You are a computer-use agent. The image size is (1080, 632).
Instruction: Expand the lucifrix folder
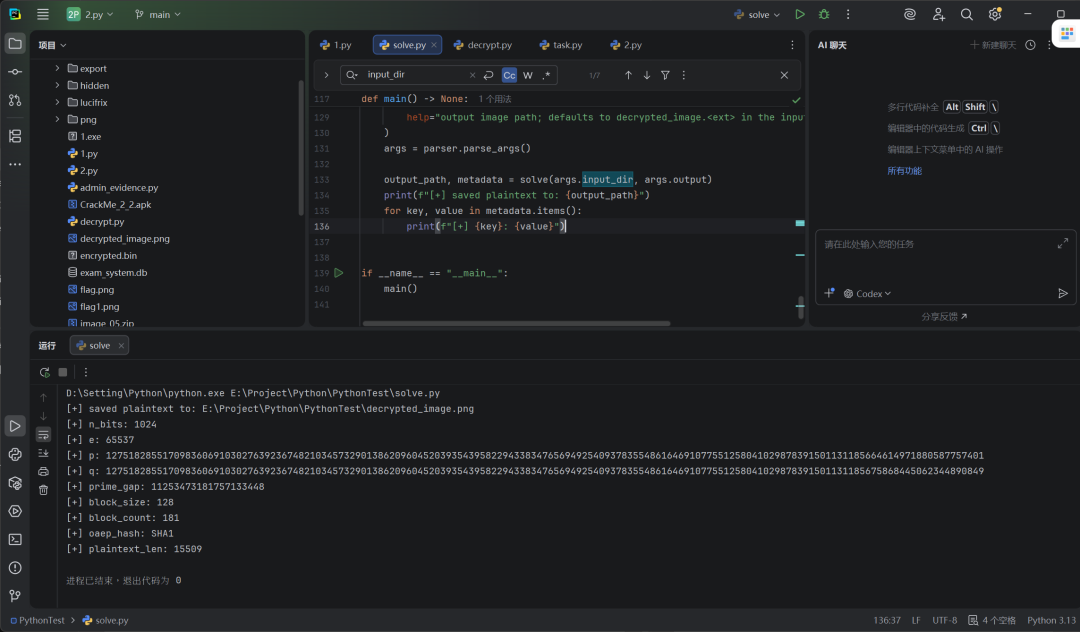coord(57,102)
